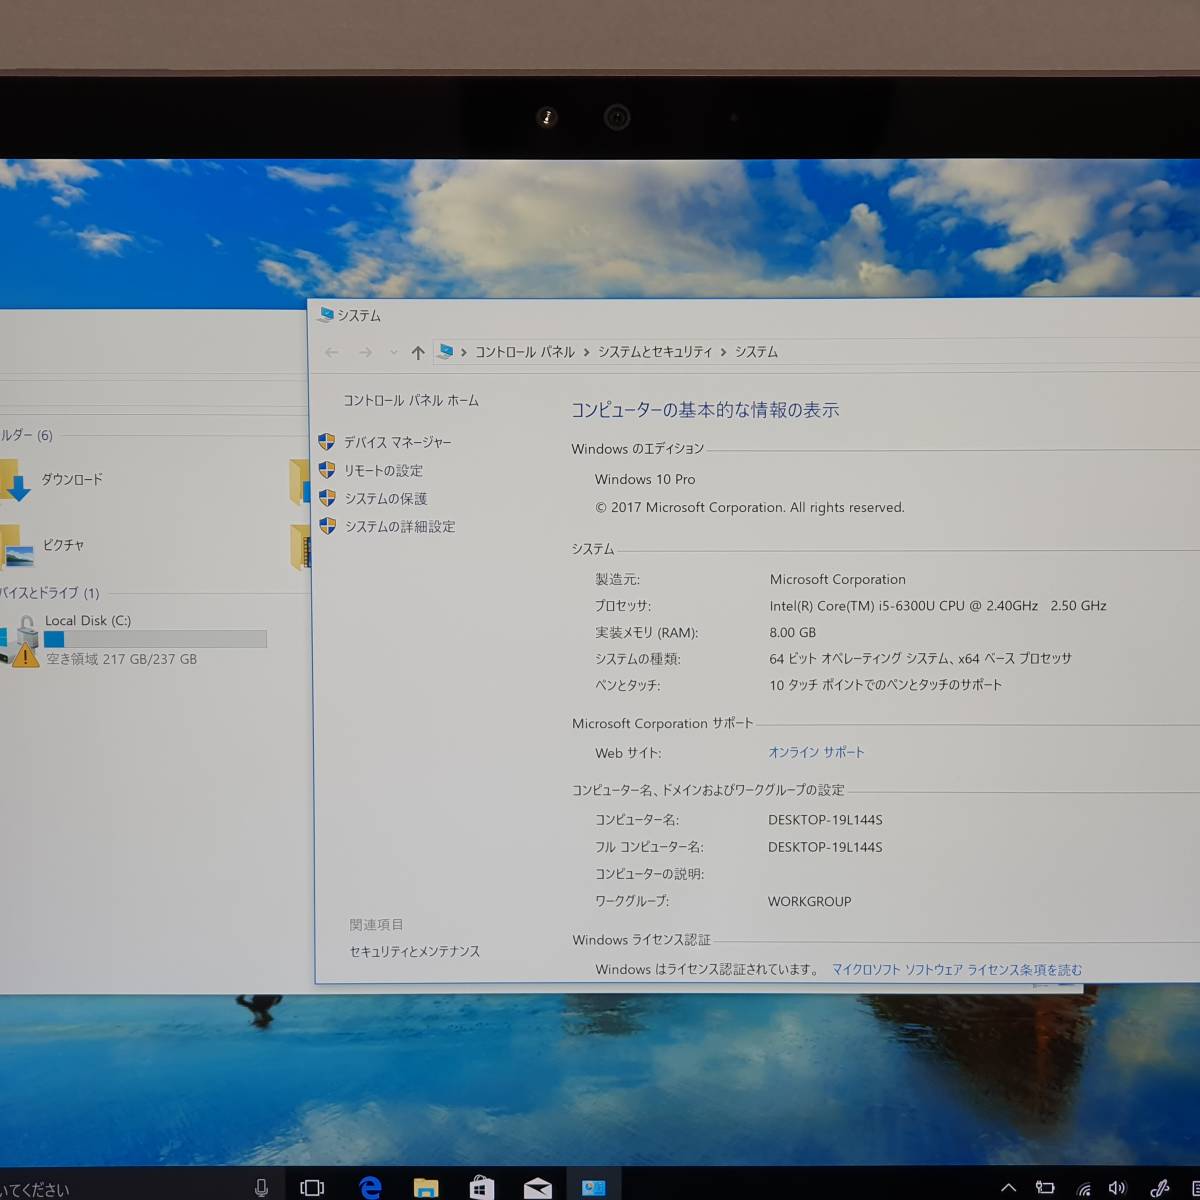The image size is (1200, 1200).
Task: Click the Windows 10 Pro edition text
Action: (x=645, y=479)
